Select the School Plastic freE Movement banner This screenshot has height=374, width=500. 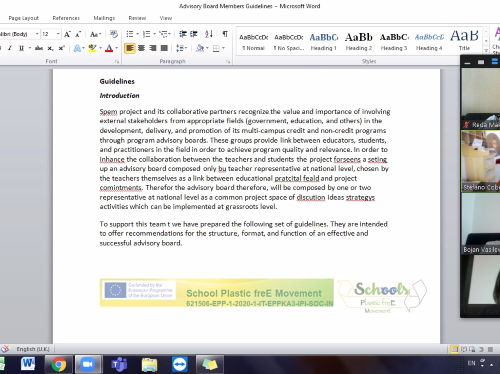point(217,293)
